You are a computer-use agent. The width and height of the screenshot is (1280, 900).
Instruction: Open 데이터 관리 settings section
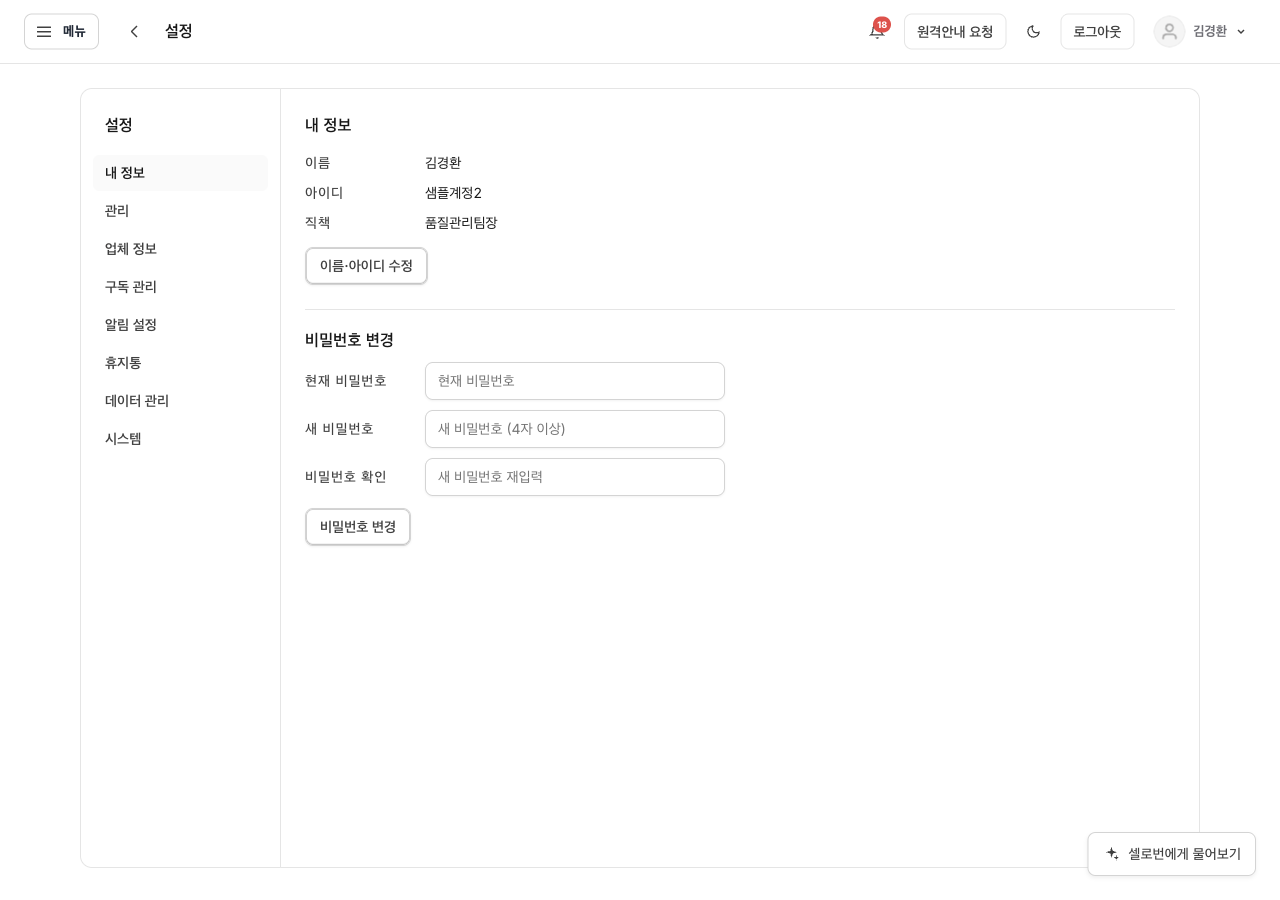[x=180, y=401]
